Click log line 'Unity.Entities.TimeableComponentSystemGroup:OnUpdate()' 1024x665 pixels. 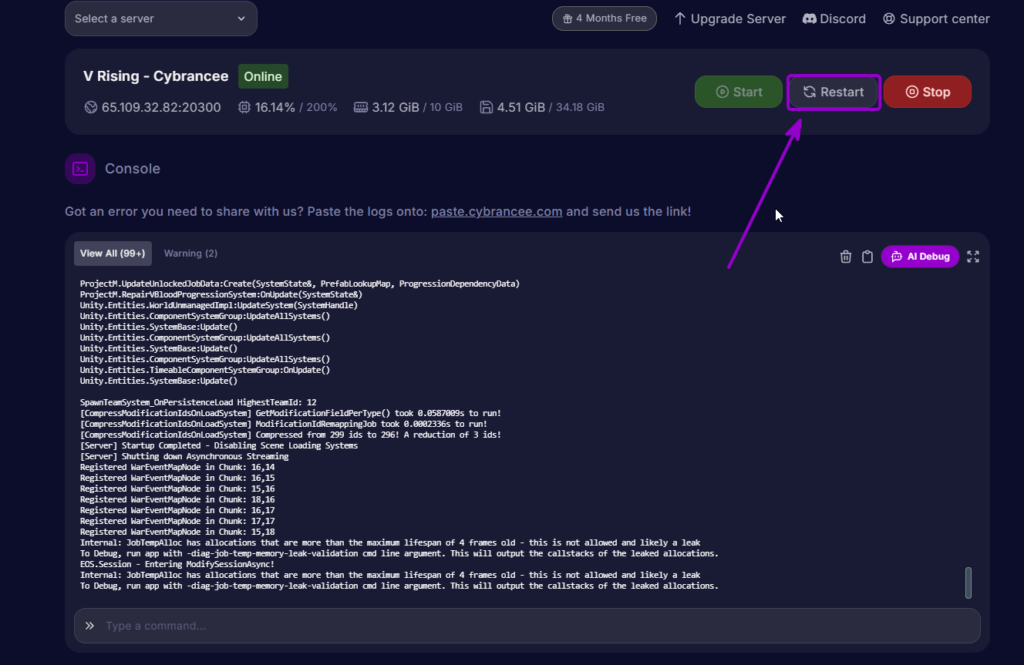point(205,370)
